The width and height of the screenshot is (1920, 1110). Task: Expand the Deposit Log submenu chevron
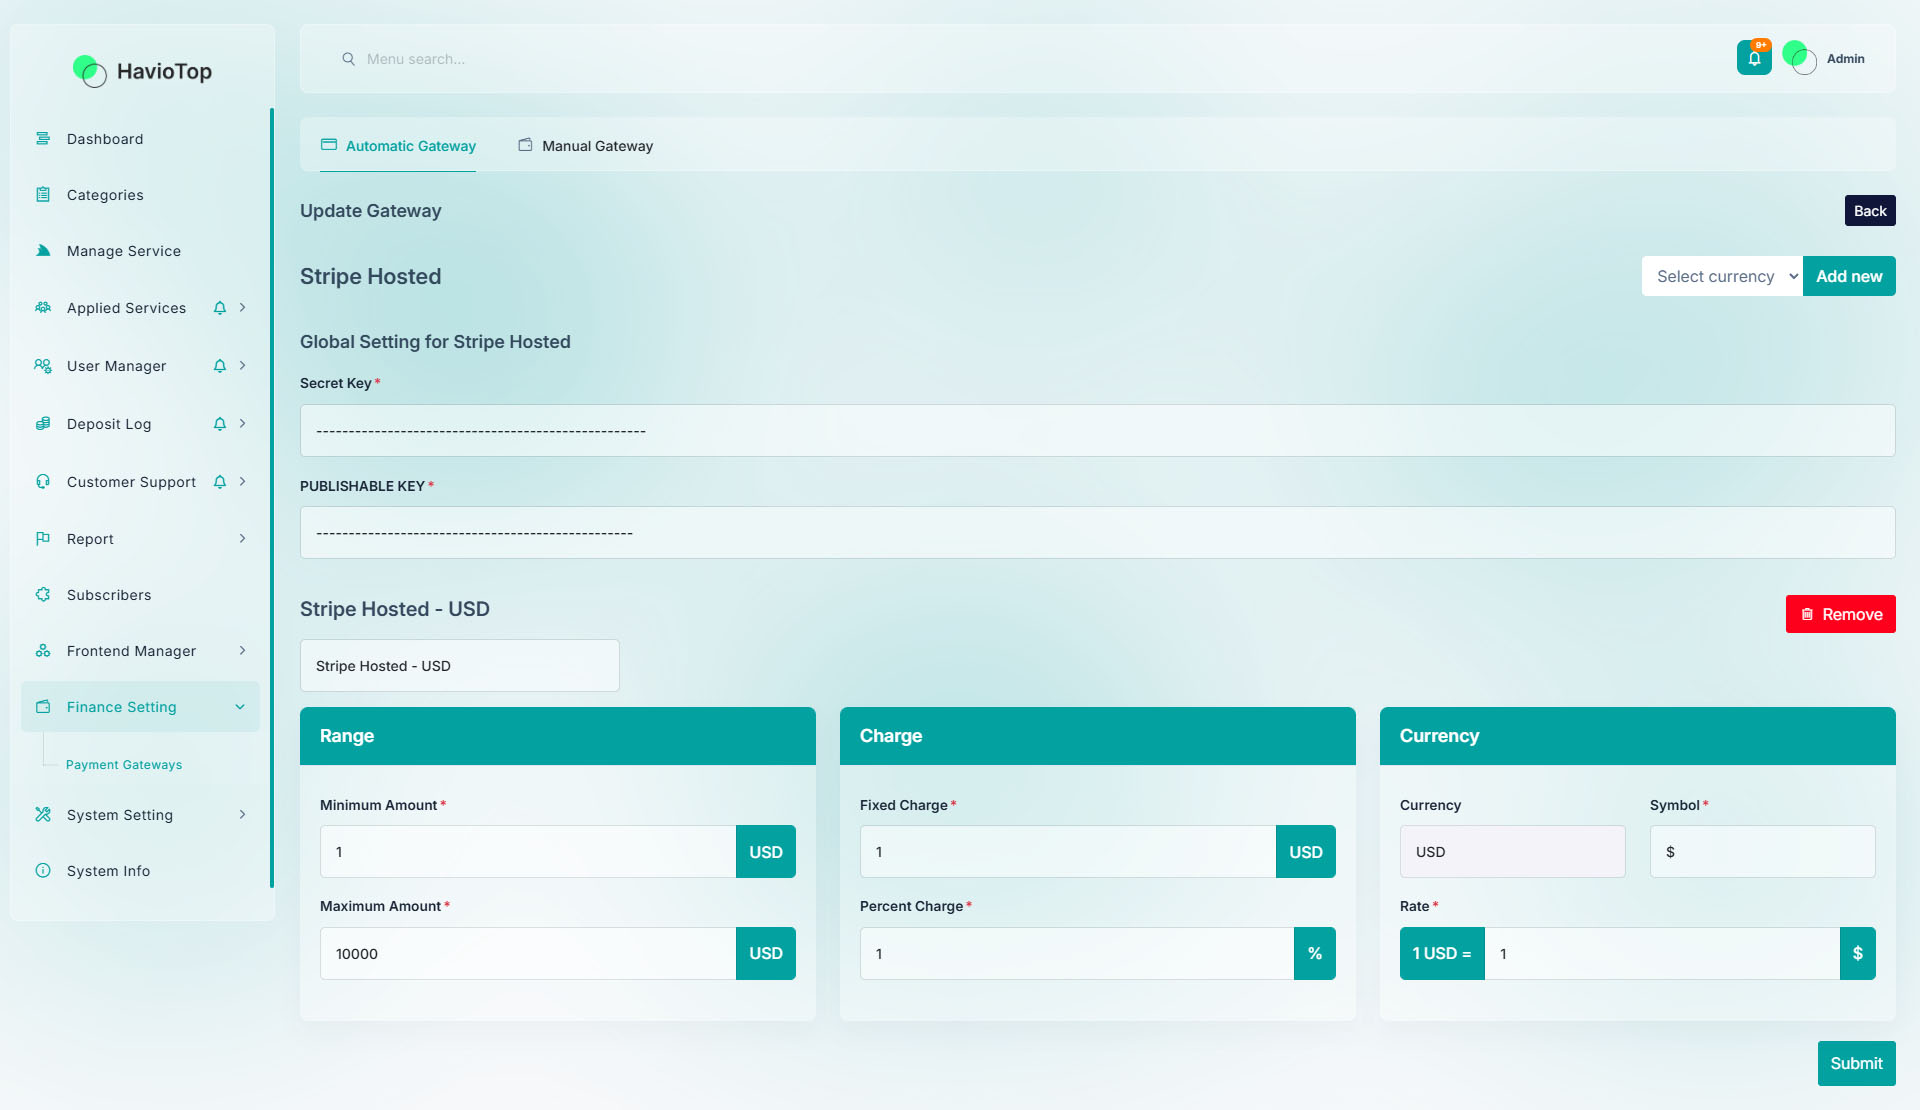[x=242, y=424]
